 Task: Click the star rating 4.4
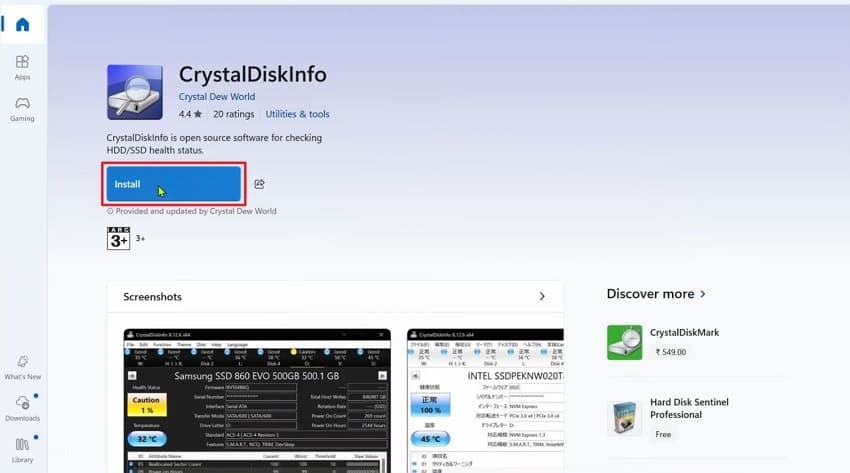190,114
